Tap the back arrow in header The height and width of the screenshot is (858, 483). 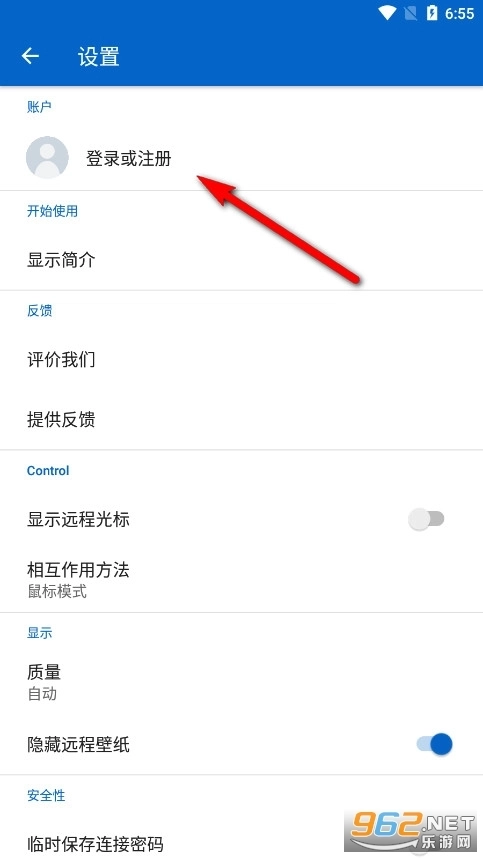[x=30, y=56]
